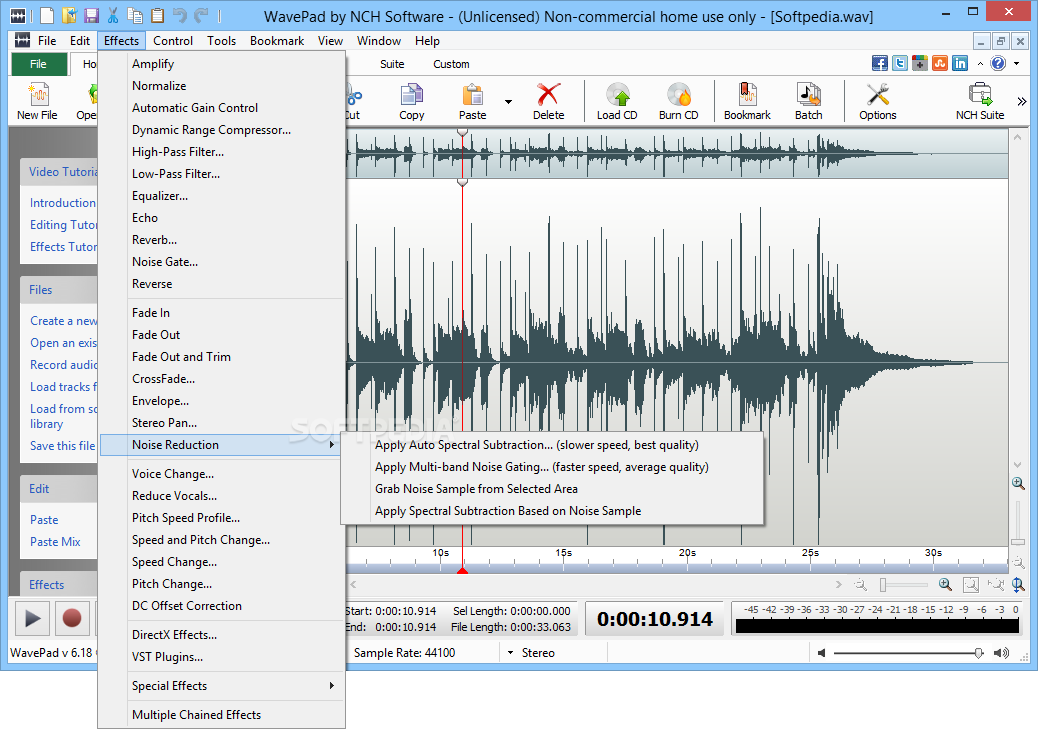
Task: Open the Options wrench icon
Action: point(878,95)
